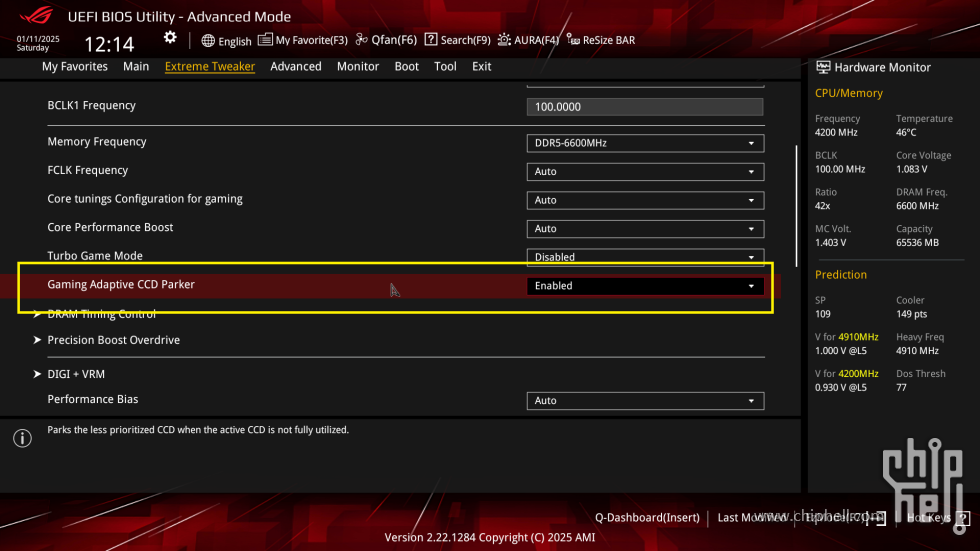980x551 pixels.
Task: Open Memory Frequency DDR5-6600MHz dropdown
Action: click(645, 143)
